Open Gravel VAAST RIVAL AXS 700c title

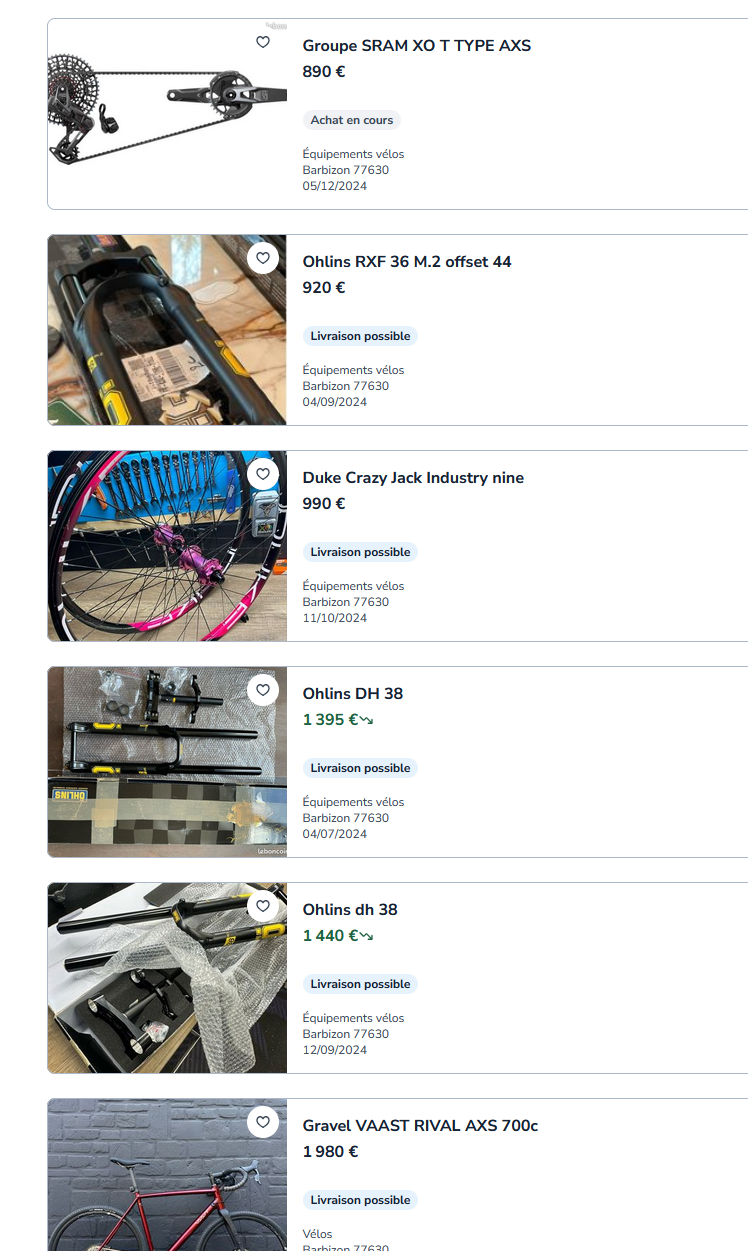[x=420, y=1126]
